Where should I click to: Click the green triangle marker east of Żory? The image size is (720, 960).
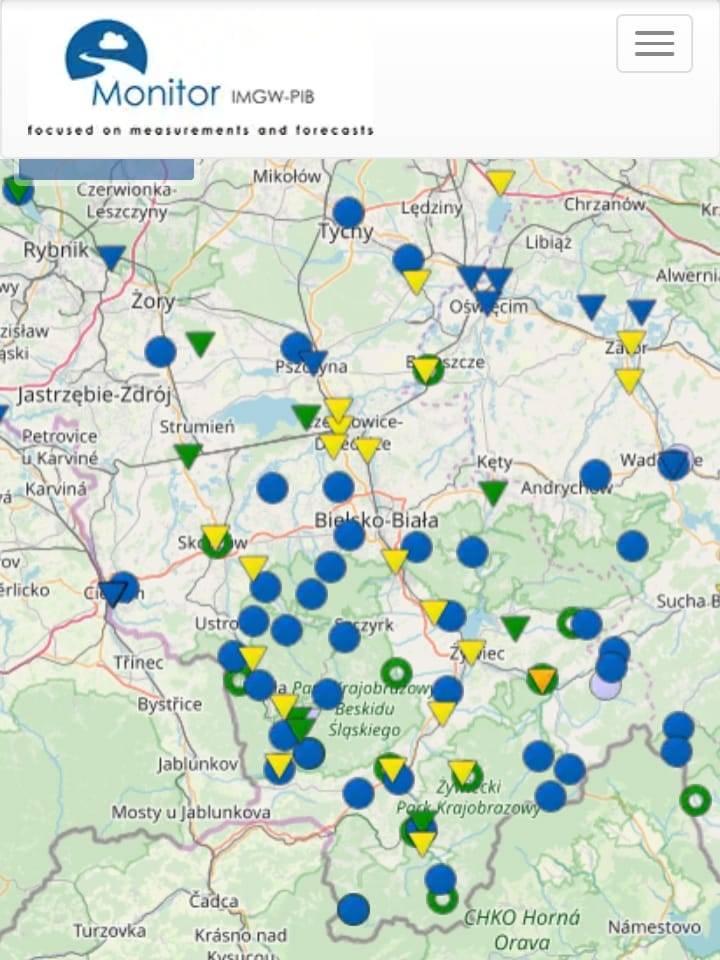tap(200, 343)
